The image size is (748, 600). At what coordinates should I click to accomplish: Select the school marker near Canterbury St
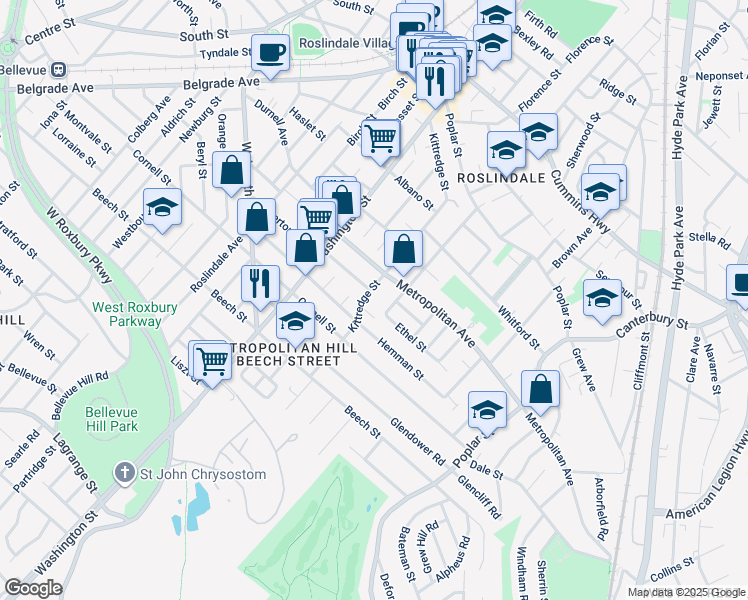[602, 301]
